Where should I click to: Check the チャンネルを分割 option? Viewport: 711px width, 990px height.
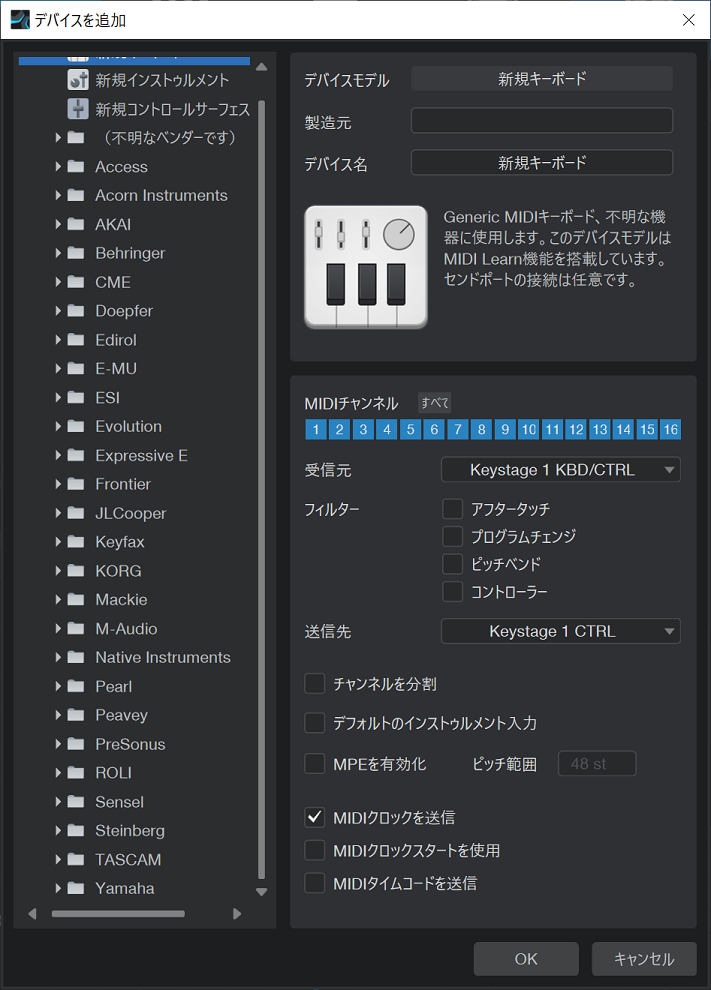pos(314,684)
